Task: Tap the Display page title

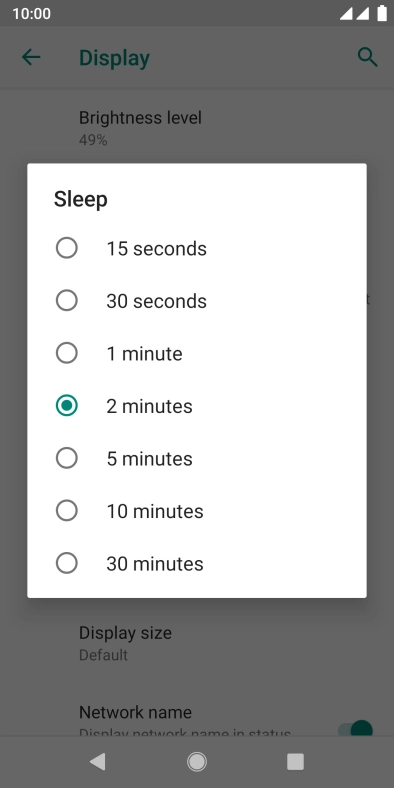Action: [114, 58]
